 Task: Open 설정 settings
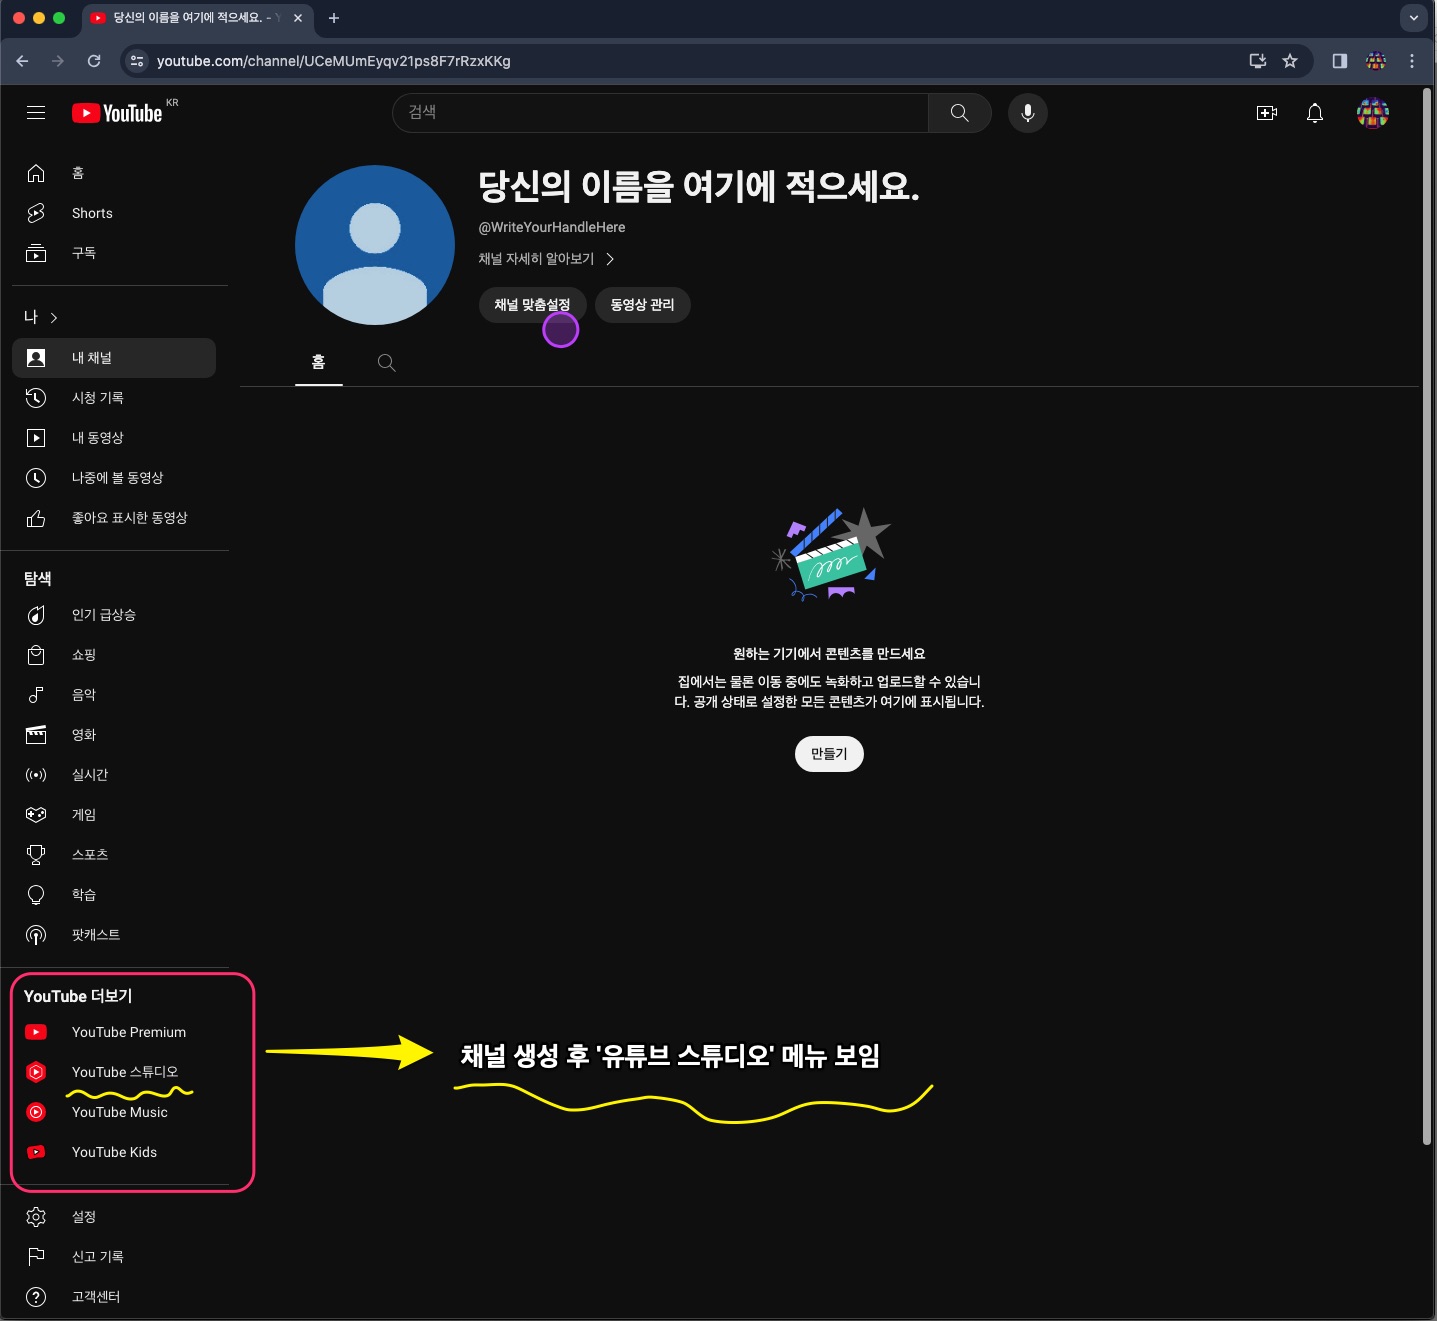[x=114, y=1217]
